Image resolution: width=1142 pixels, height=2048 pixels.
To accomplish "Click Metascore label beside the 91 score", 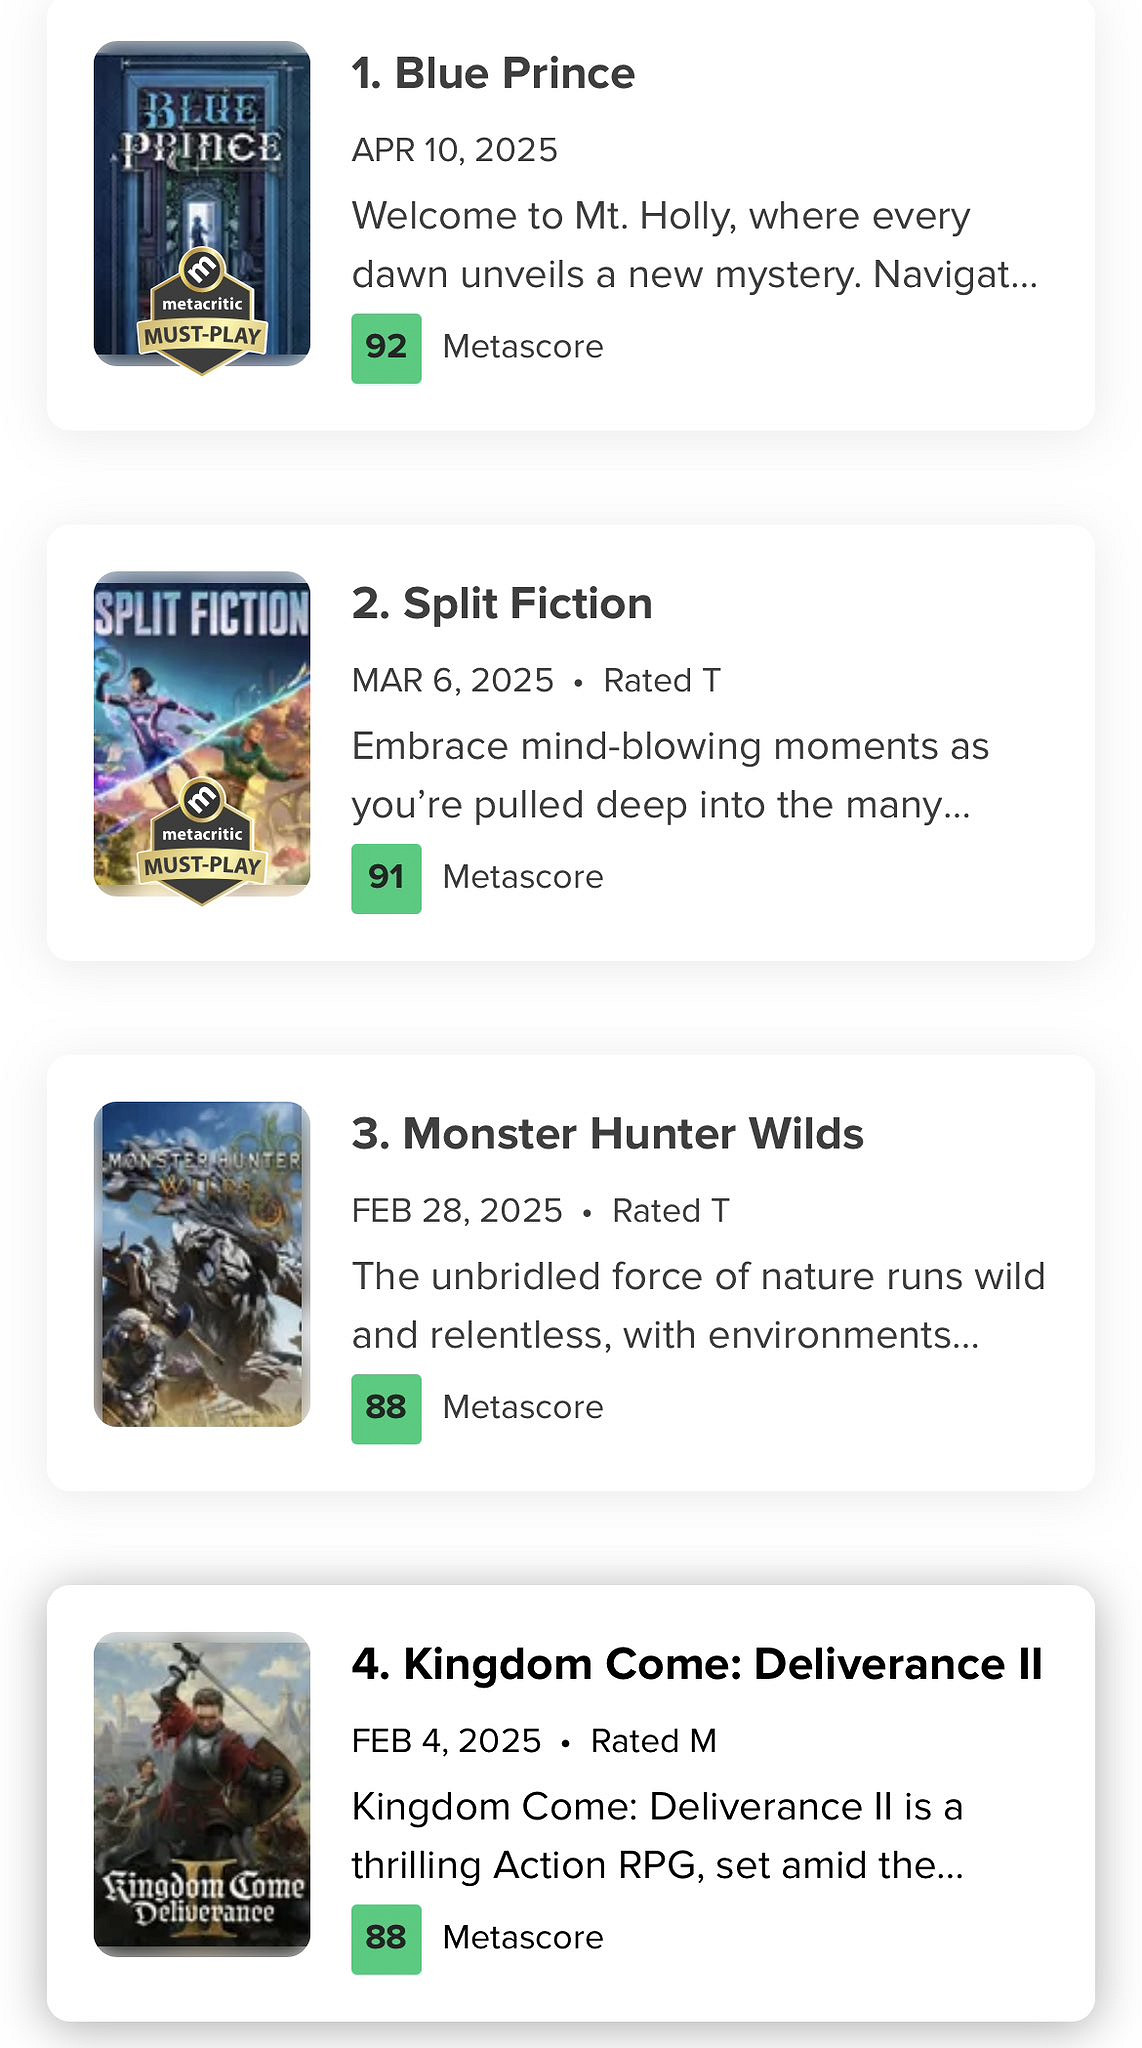I will click(x=523, y=878).
